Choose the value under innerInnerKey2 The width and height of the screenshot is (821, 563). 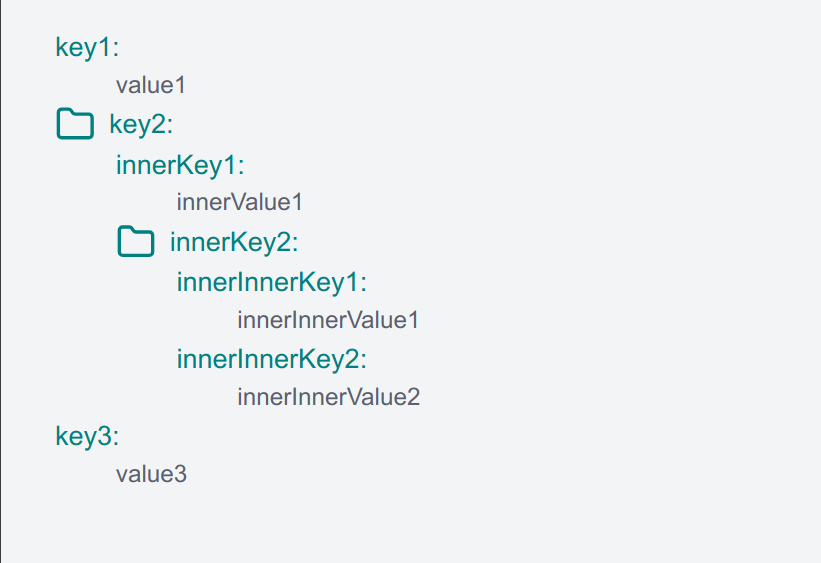(329, 397)
